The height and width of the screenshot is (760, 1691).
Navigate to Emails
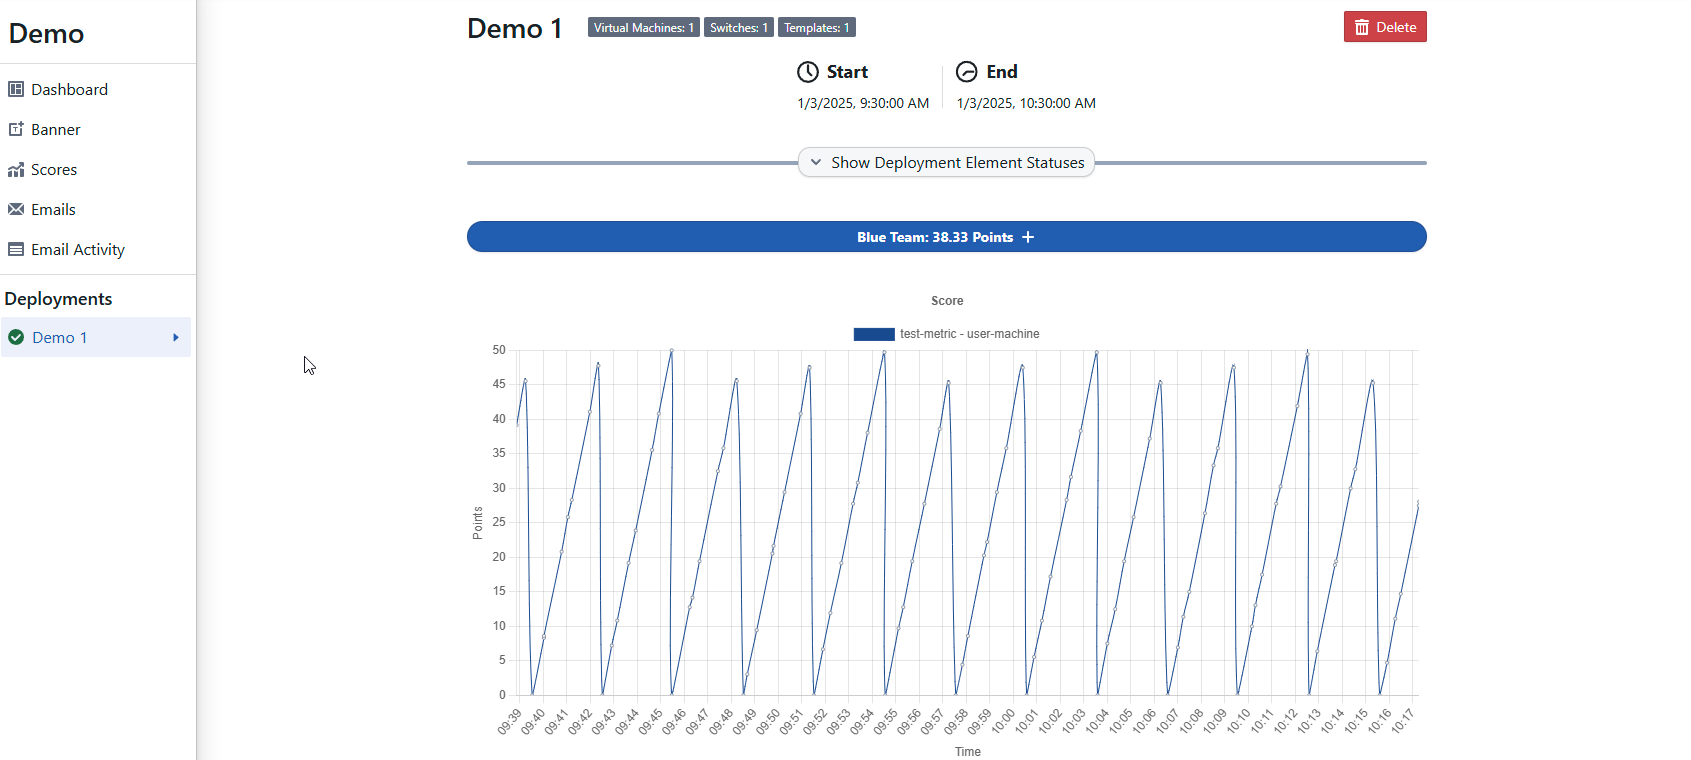tap(53, 209)
